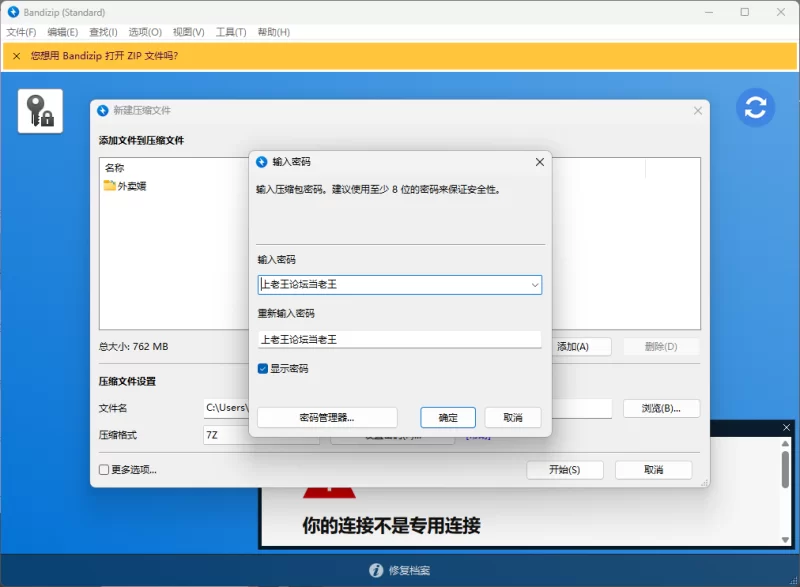800x587 pixels.
Task: Open the 工具(T) menu
Action: point(231,32)
